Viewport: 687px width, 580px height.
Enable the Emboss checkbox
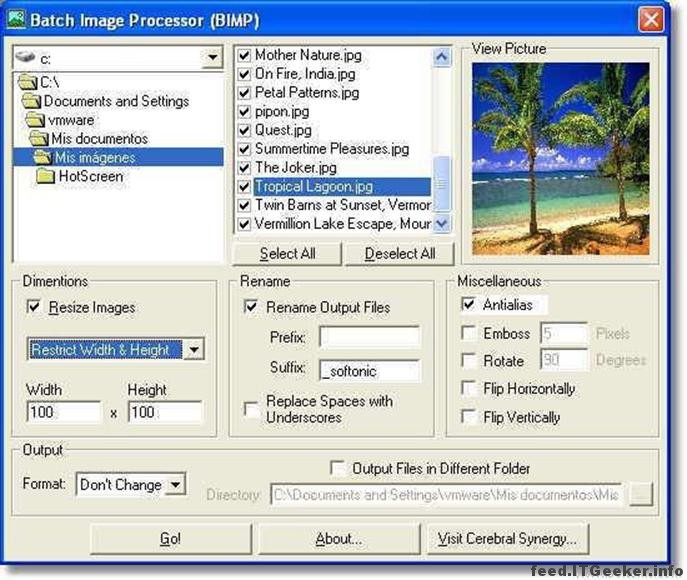coord(469,333)
